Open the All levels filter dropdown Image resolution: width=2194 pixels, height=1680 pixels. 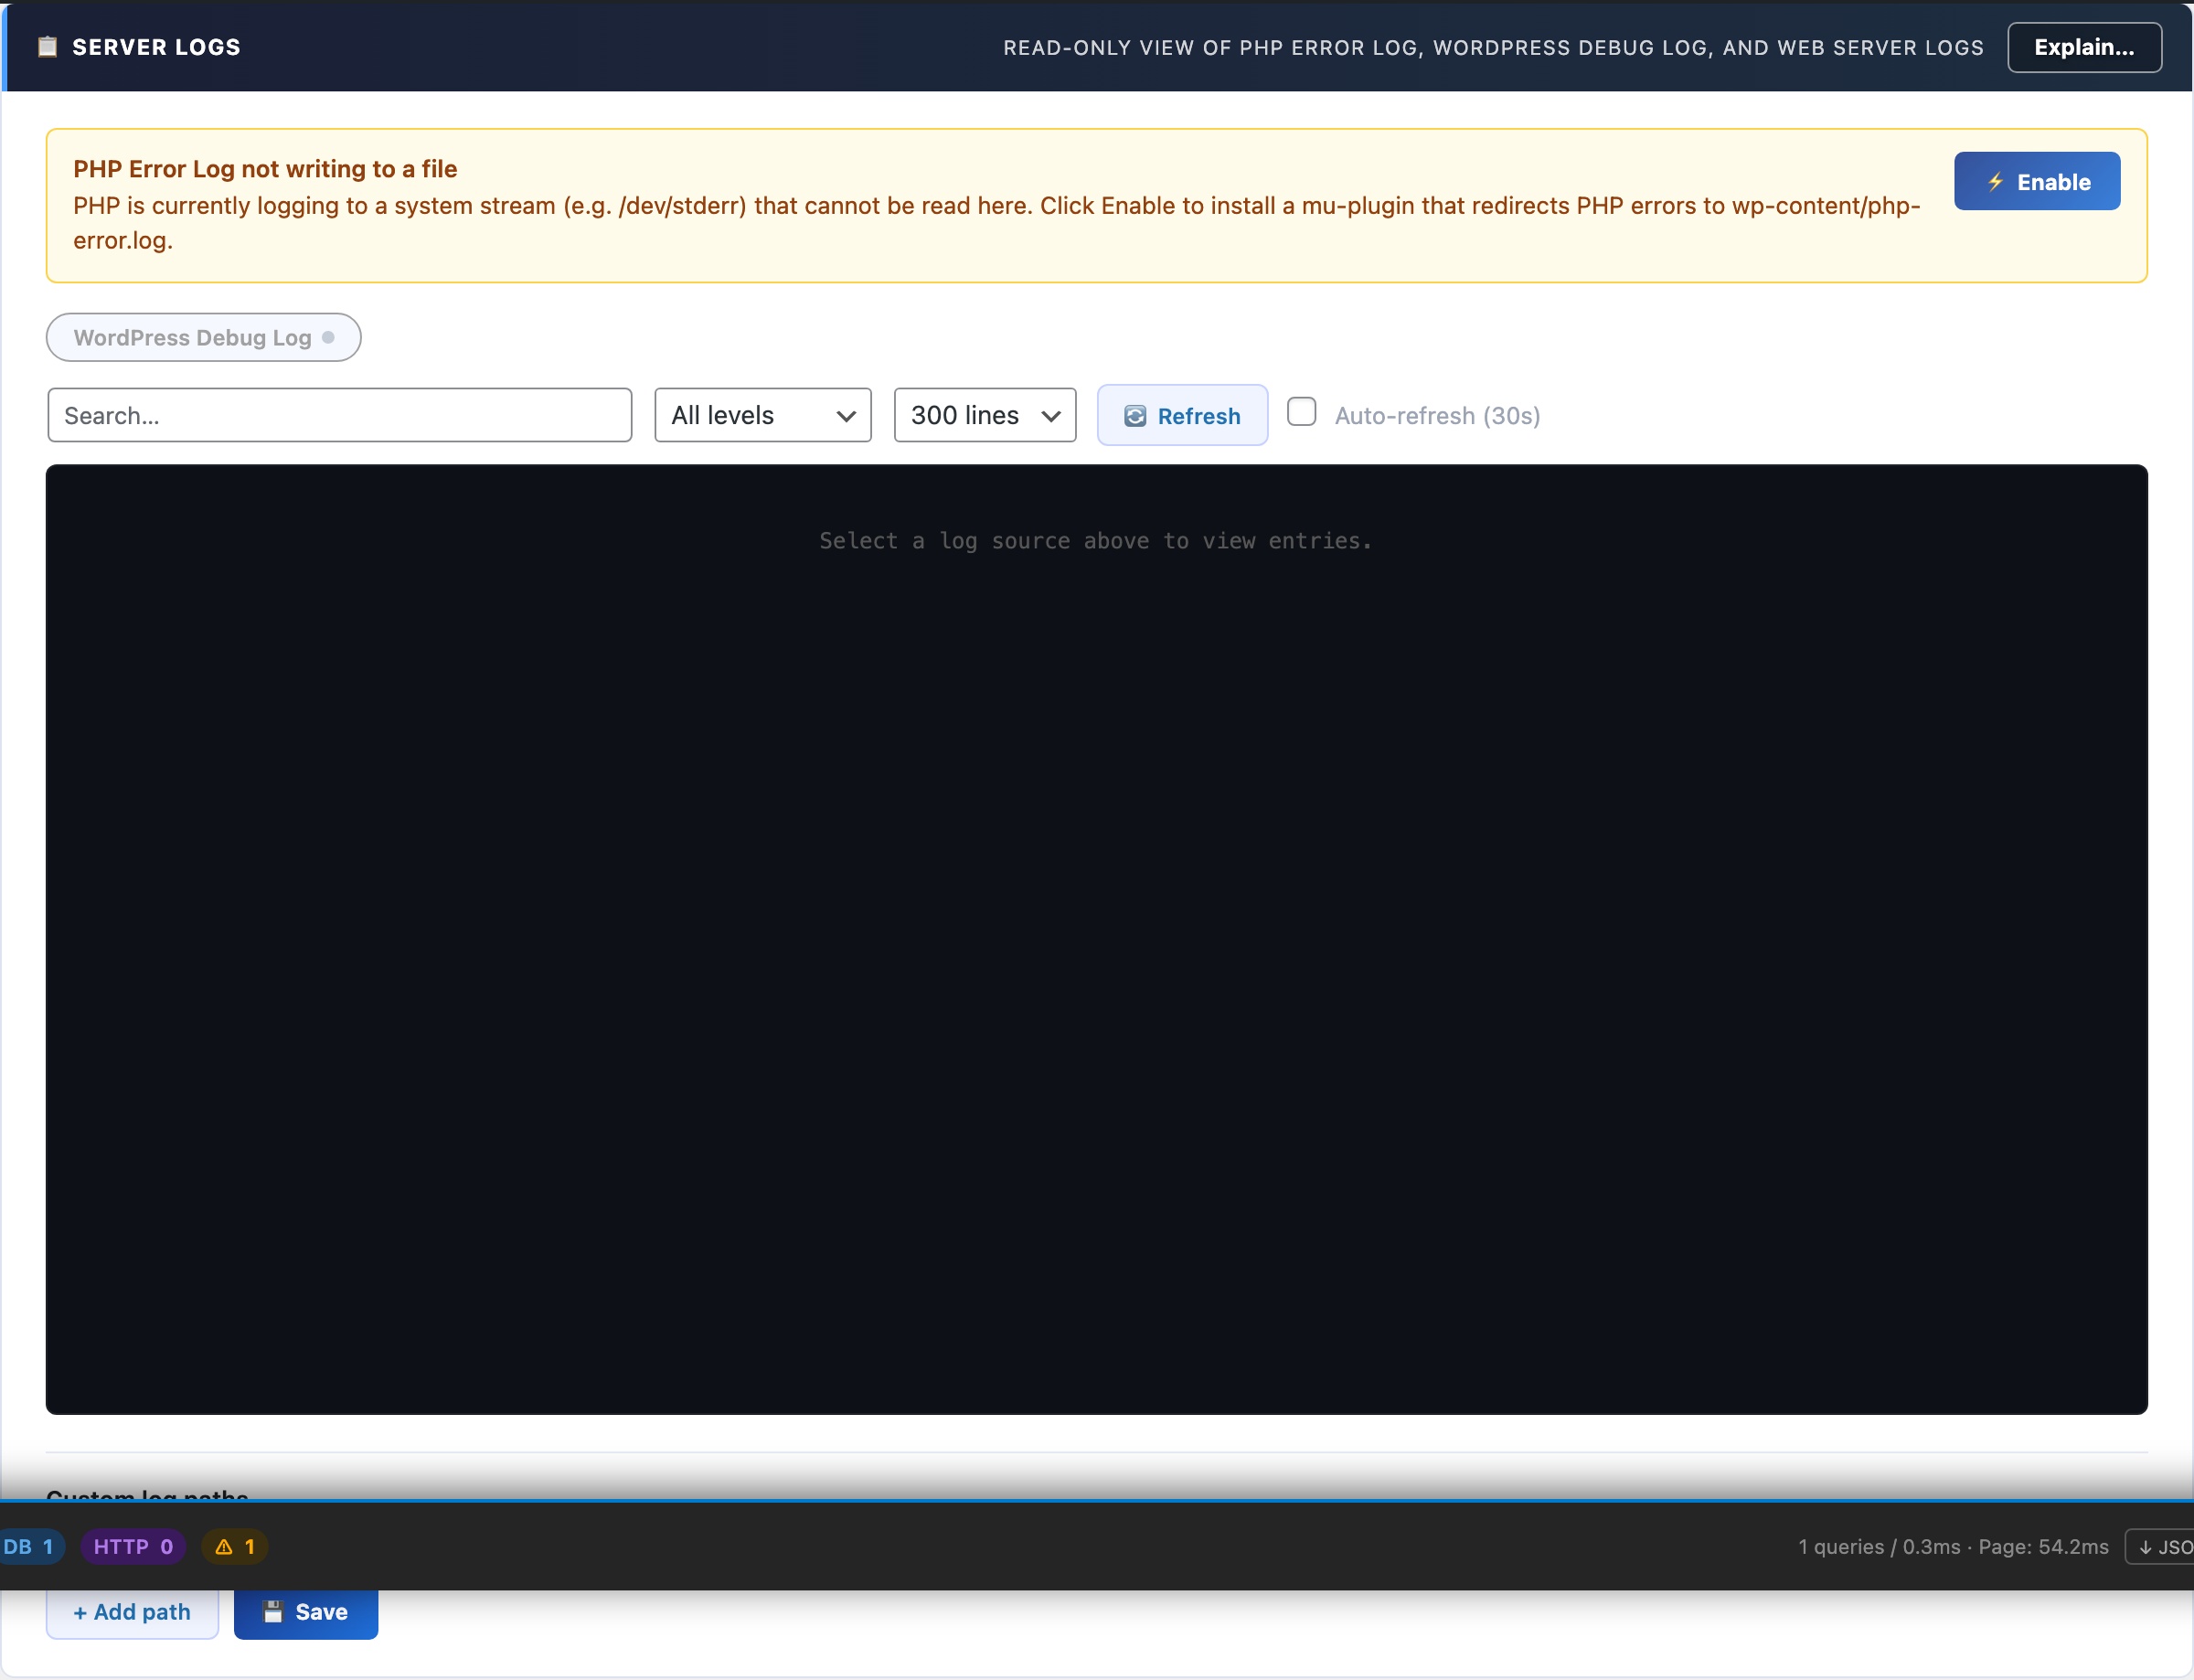[762, 415]
